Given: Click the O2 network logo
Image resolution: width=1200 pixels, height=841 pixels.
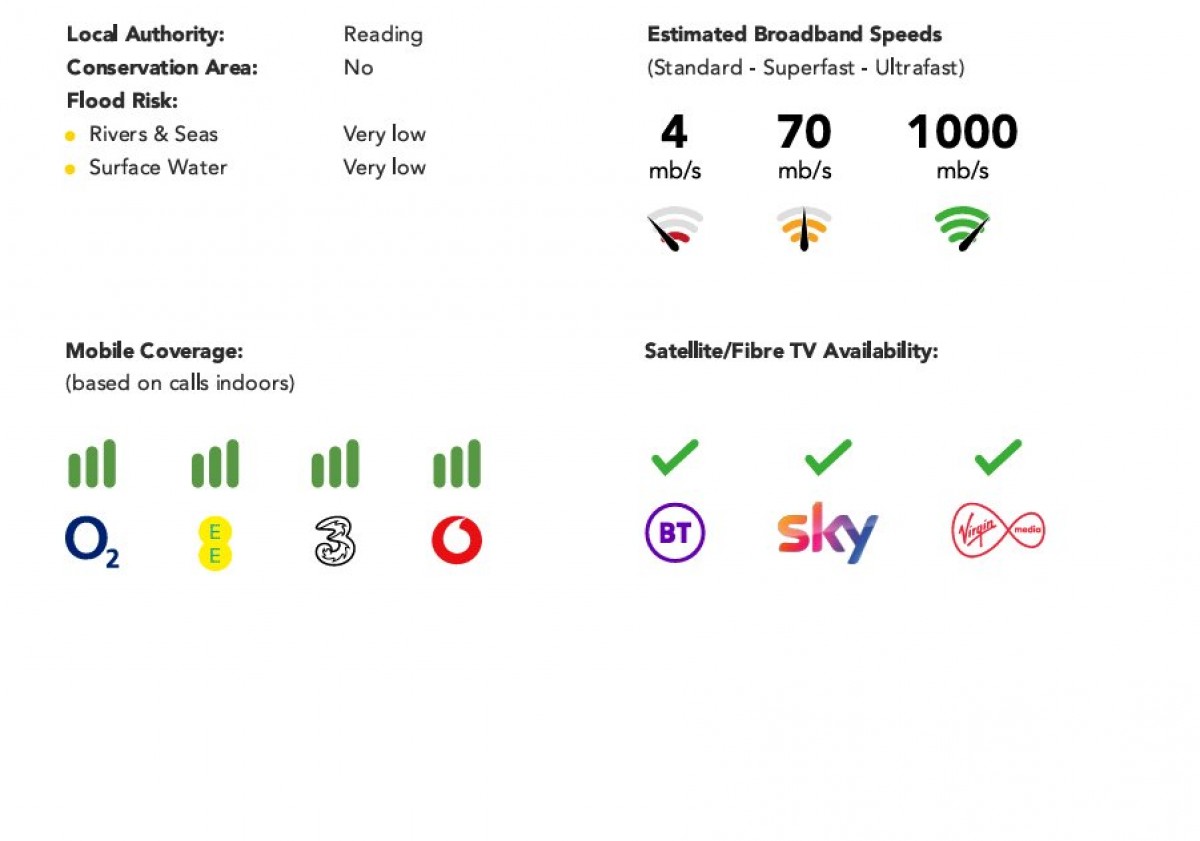Looking at the screenshot, I should pos(92,543).
